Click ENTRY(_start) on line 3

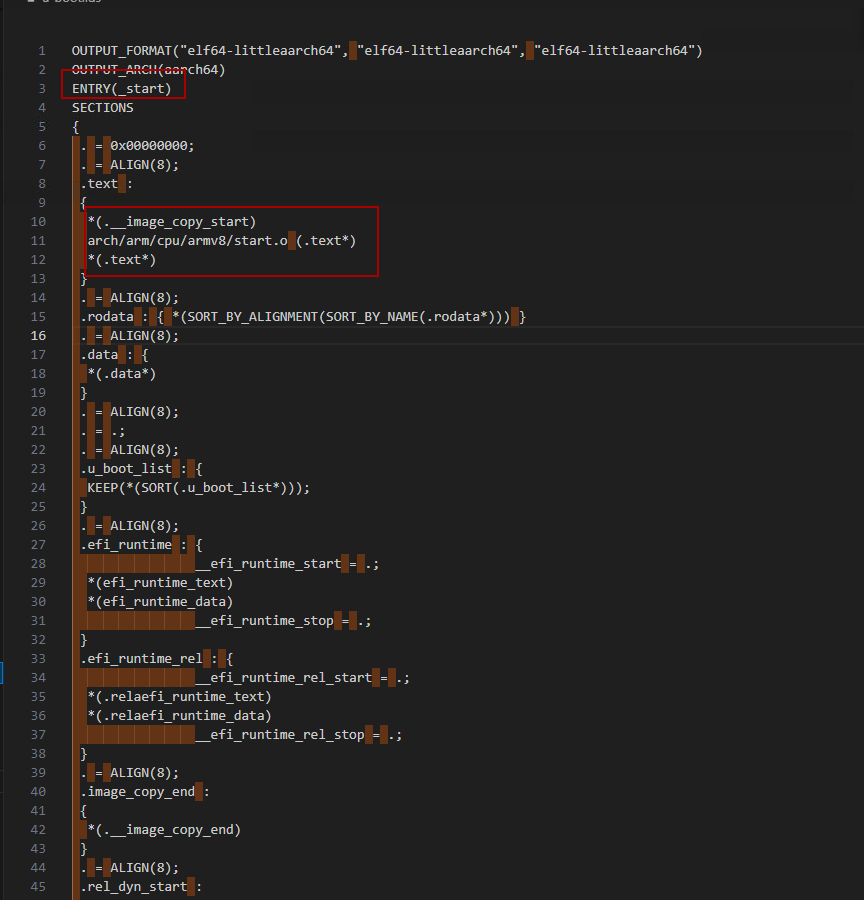point(121,89)
